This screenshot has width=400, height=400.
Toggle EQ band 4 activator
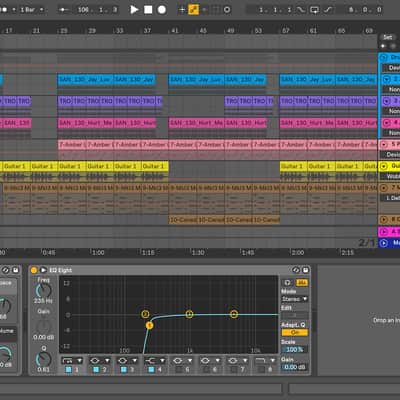(151, 369)
